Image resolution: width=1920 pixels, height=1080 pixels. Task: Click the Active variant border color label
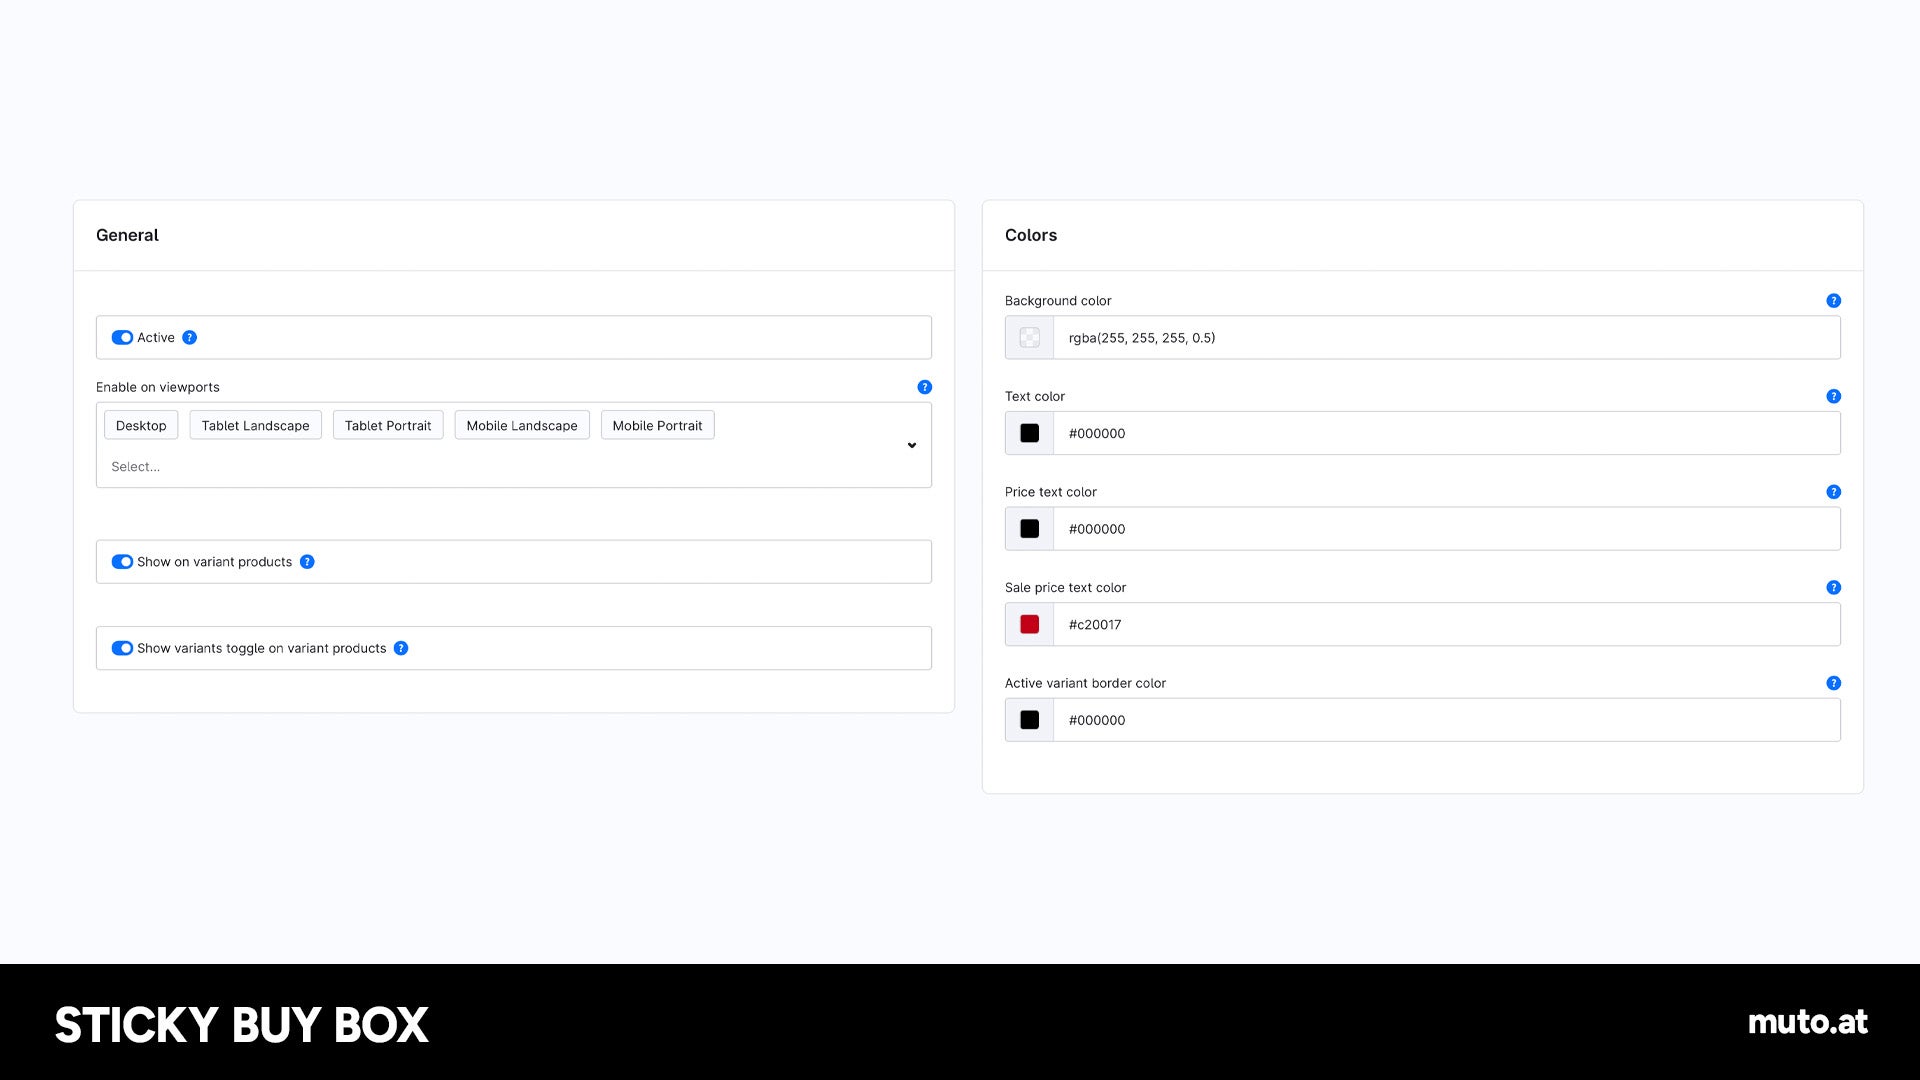pyautogui.click(x=1085, y=683)
